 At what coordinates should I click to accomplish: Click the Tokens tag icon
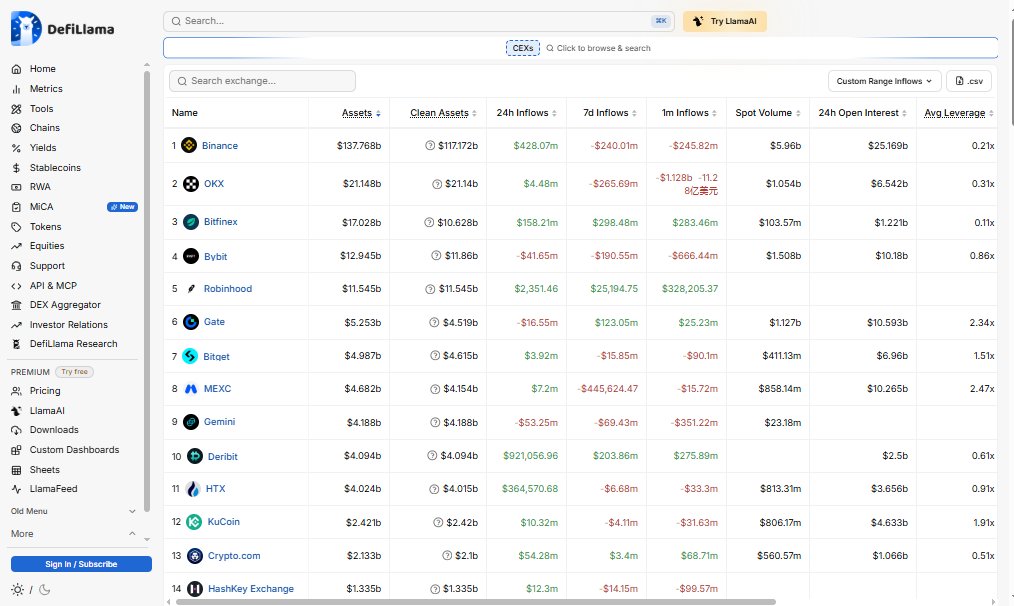pos(17,227)
